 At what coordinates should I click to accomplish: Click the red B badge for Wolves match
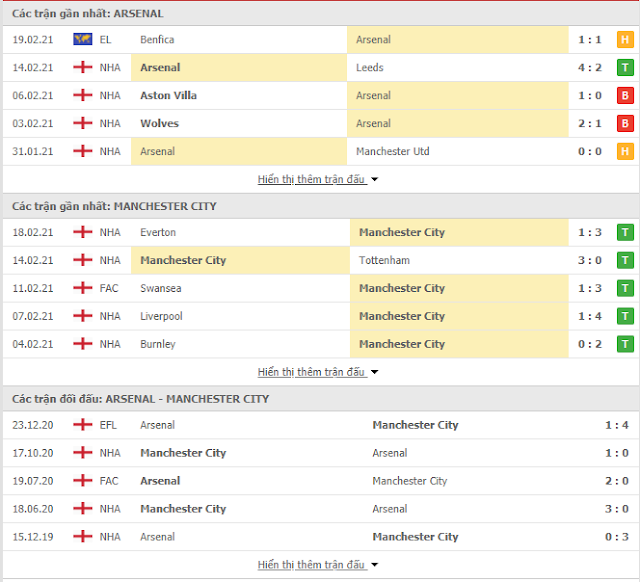(x=625, y=123)
